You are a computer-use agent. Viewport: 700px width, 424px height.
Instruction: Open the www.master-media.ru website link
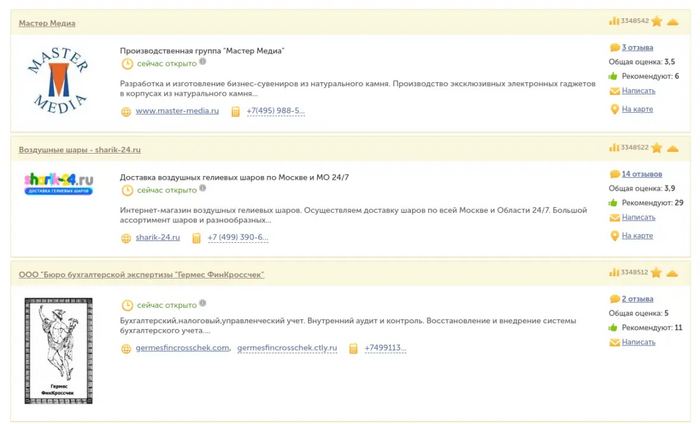[x=177, y=111]
